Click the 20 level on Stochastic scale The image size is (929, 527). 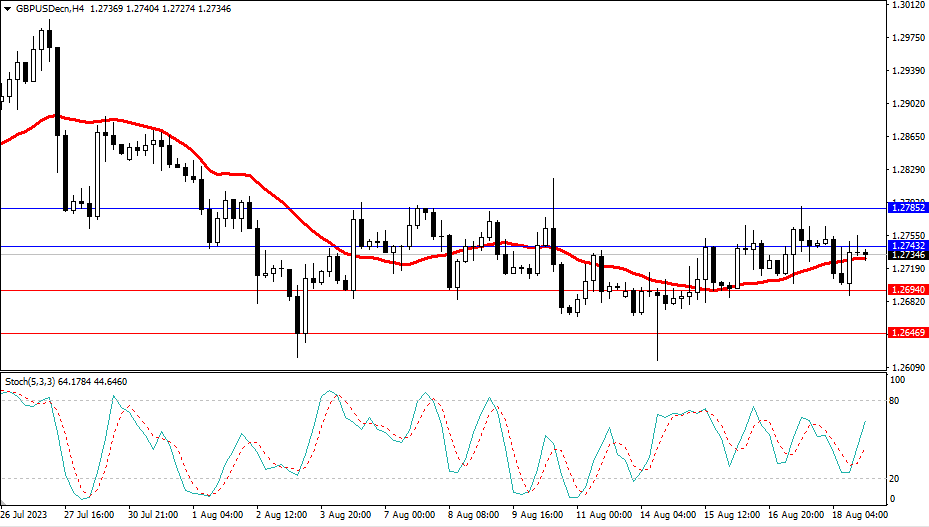point(896,478)
